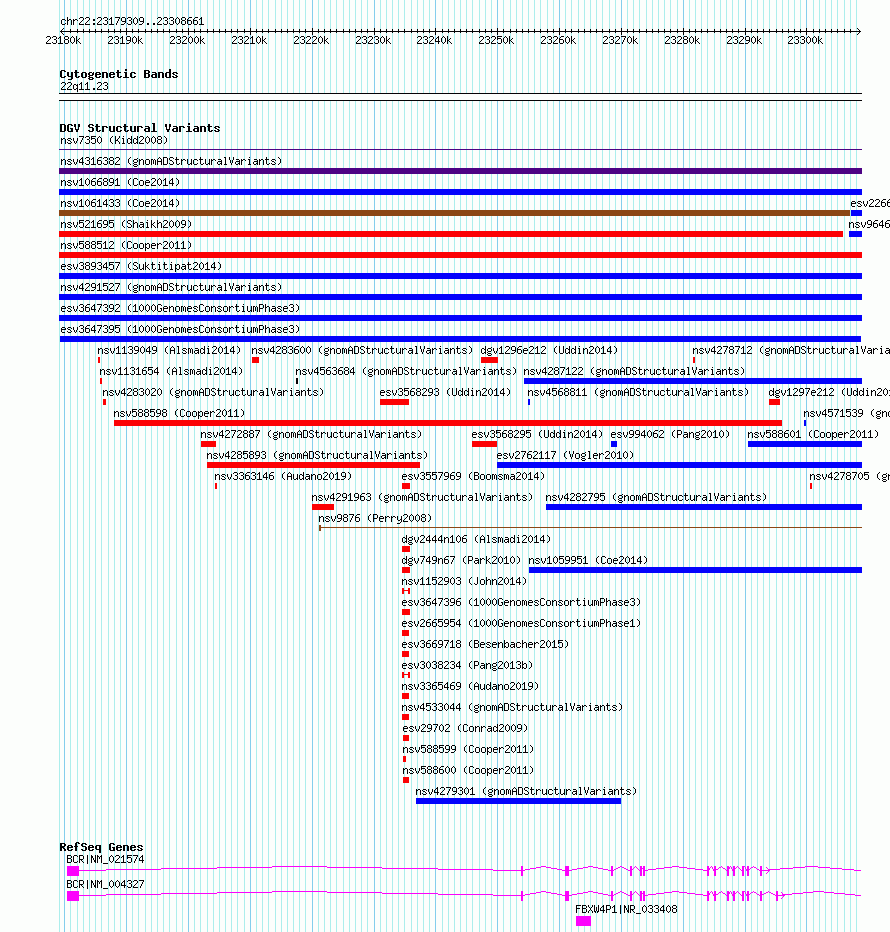Select nsv1139049 (Alsmadi2014) variant label
This screenshot has height=932, width=890.
169,350
